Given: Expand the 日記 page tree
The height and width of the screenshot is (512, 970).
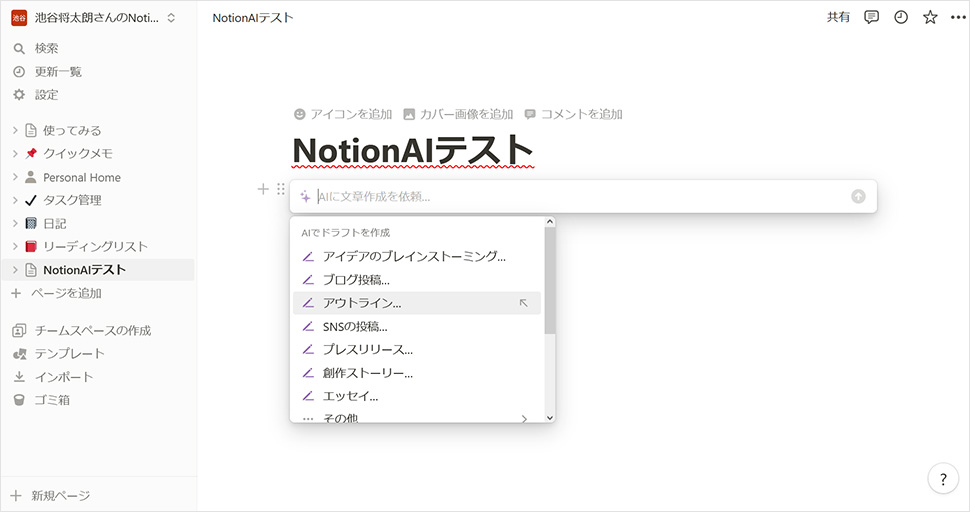Looking at the screenshot, I should 15,223.
